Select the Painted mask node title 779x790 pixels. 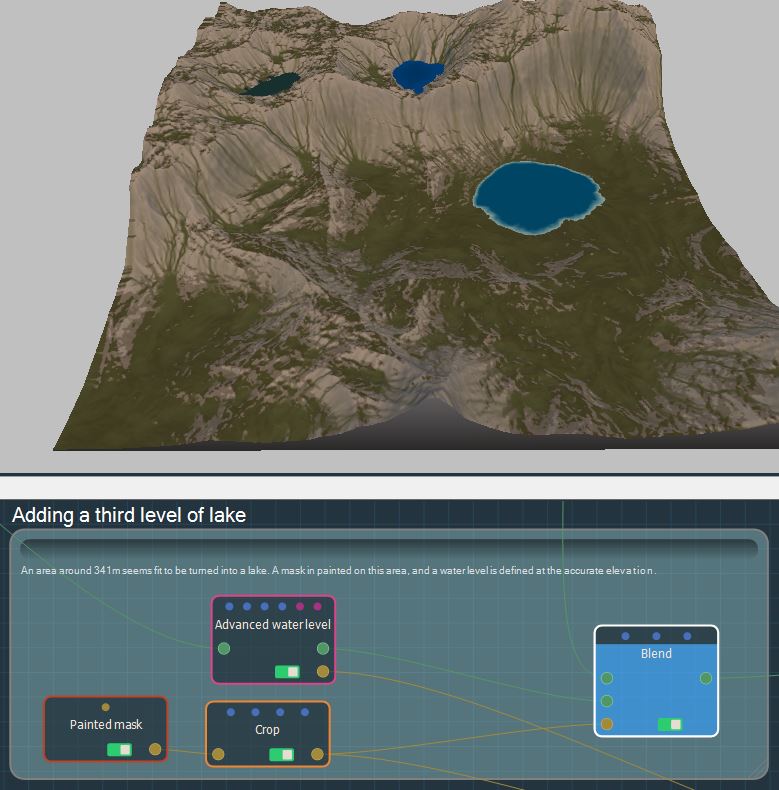(x=106, y=725)
